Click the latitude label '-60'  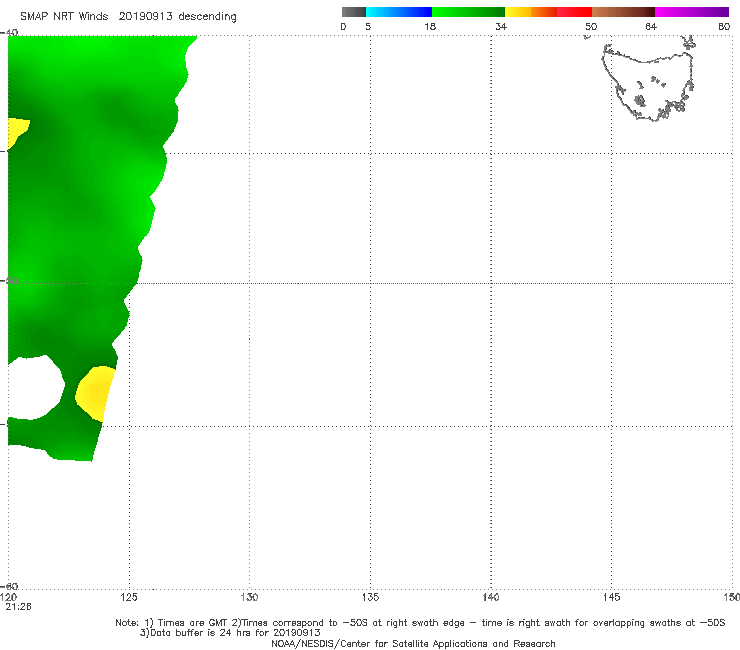pos(10,586)
